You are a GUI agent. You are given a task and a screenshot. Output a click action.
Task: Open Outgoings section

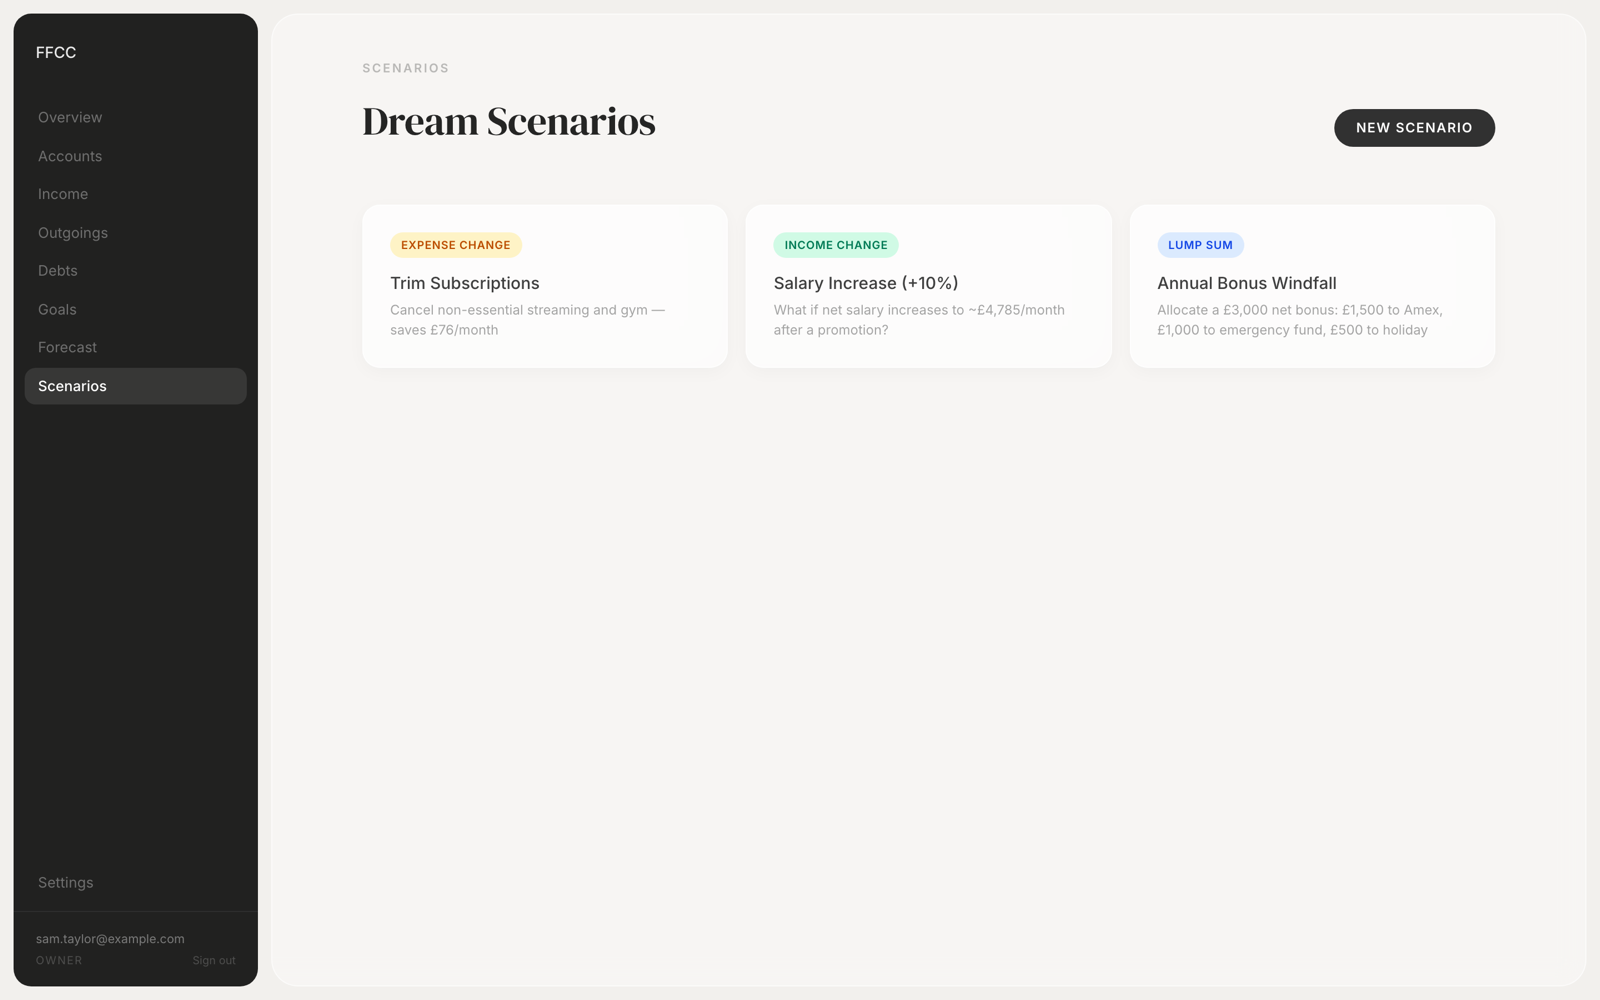pos(135,233)
